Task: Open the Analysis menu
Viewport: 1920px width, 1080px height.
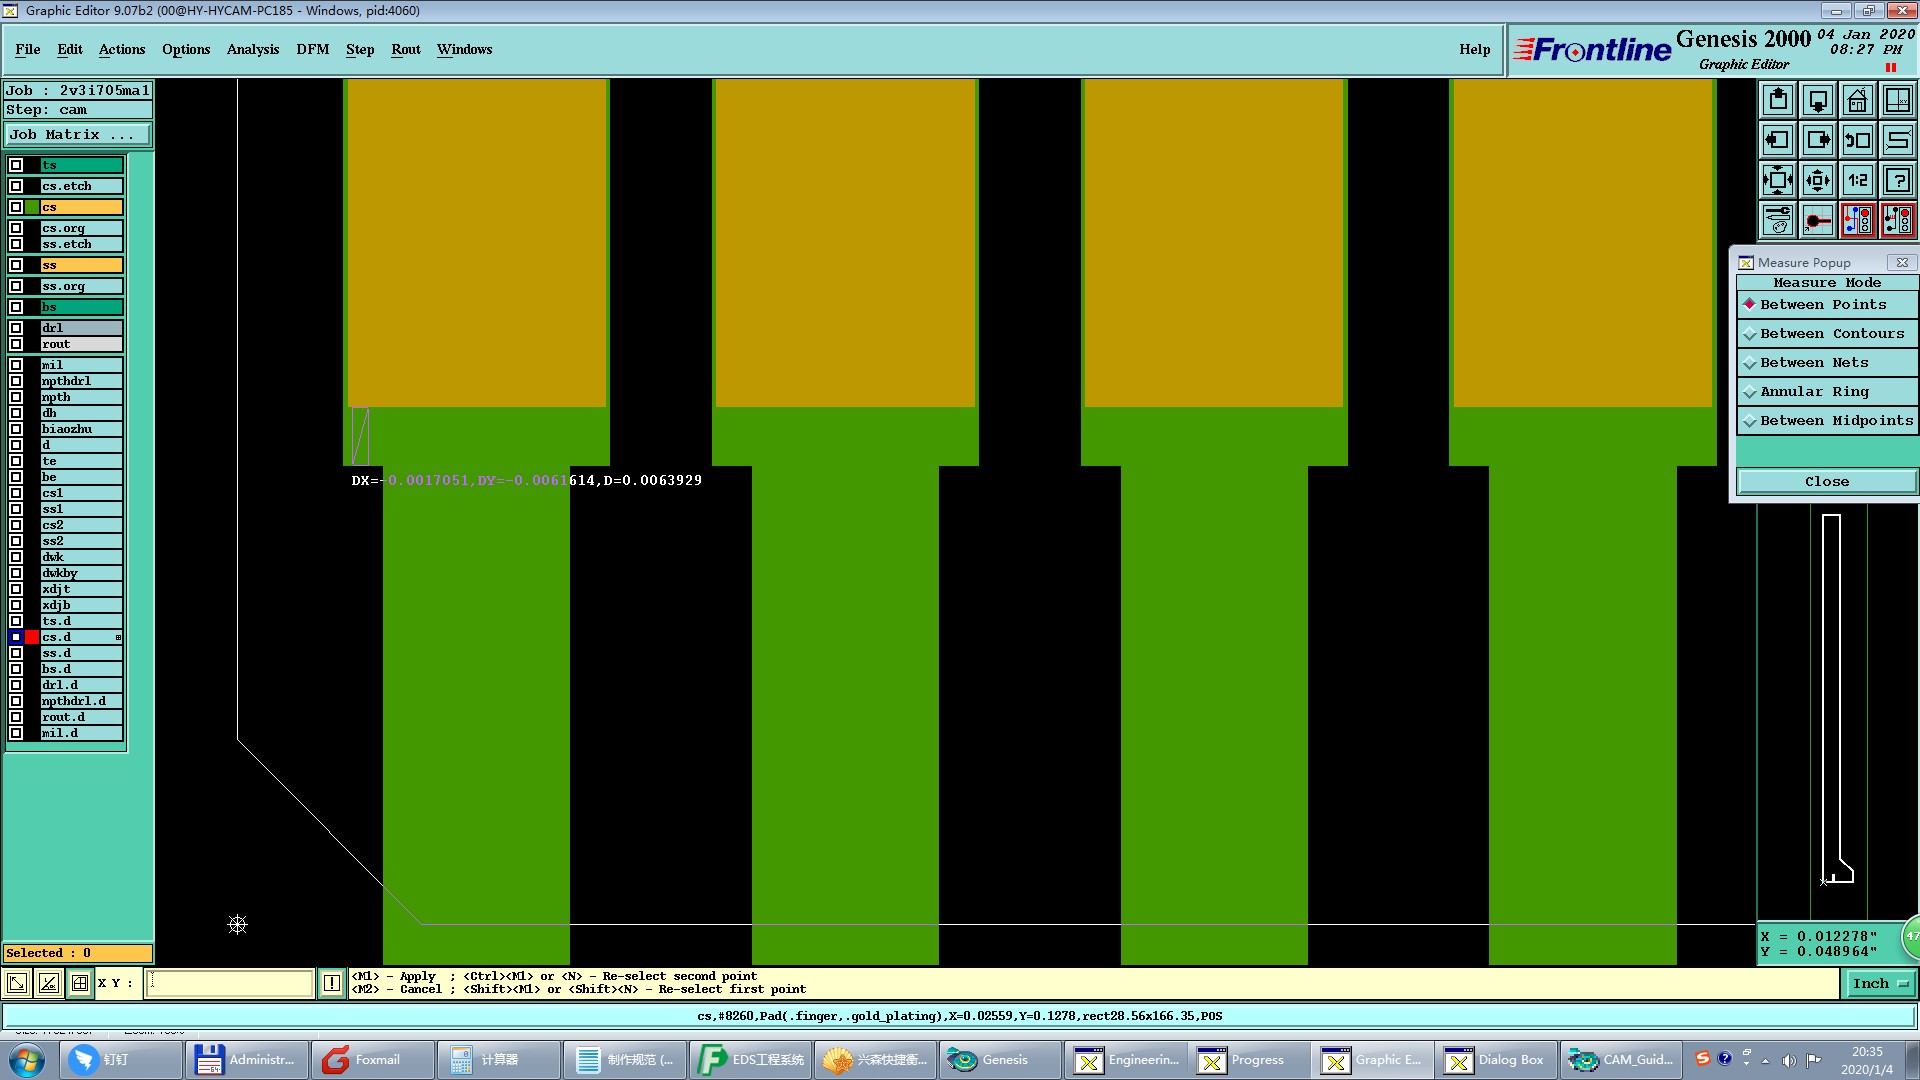Action: 252,49
